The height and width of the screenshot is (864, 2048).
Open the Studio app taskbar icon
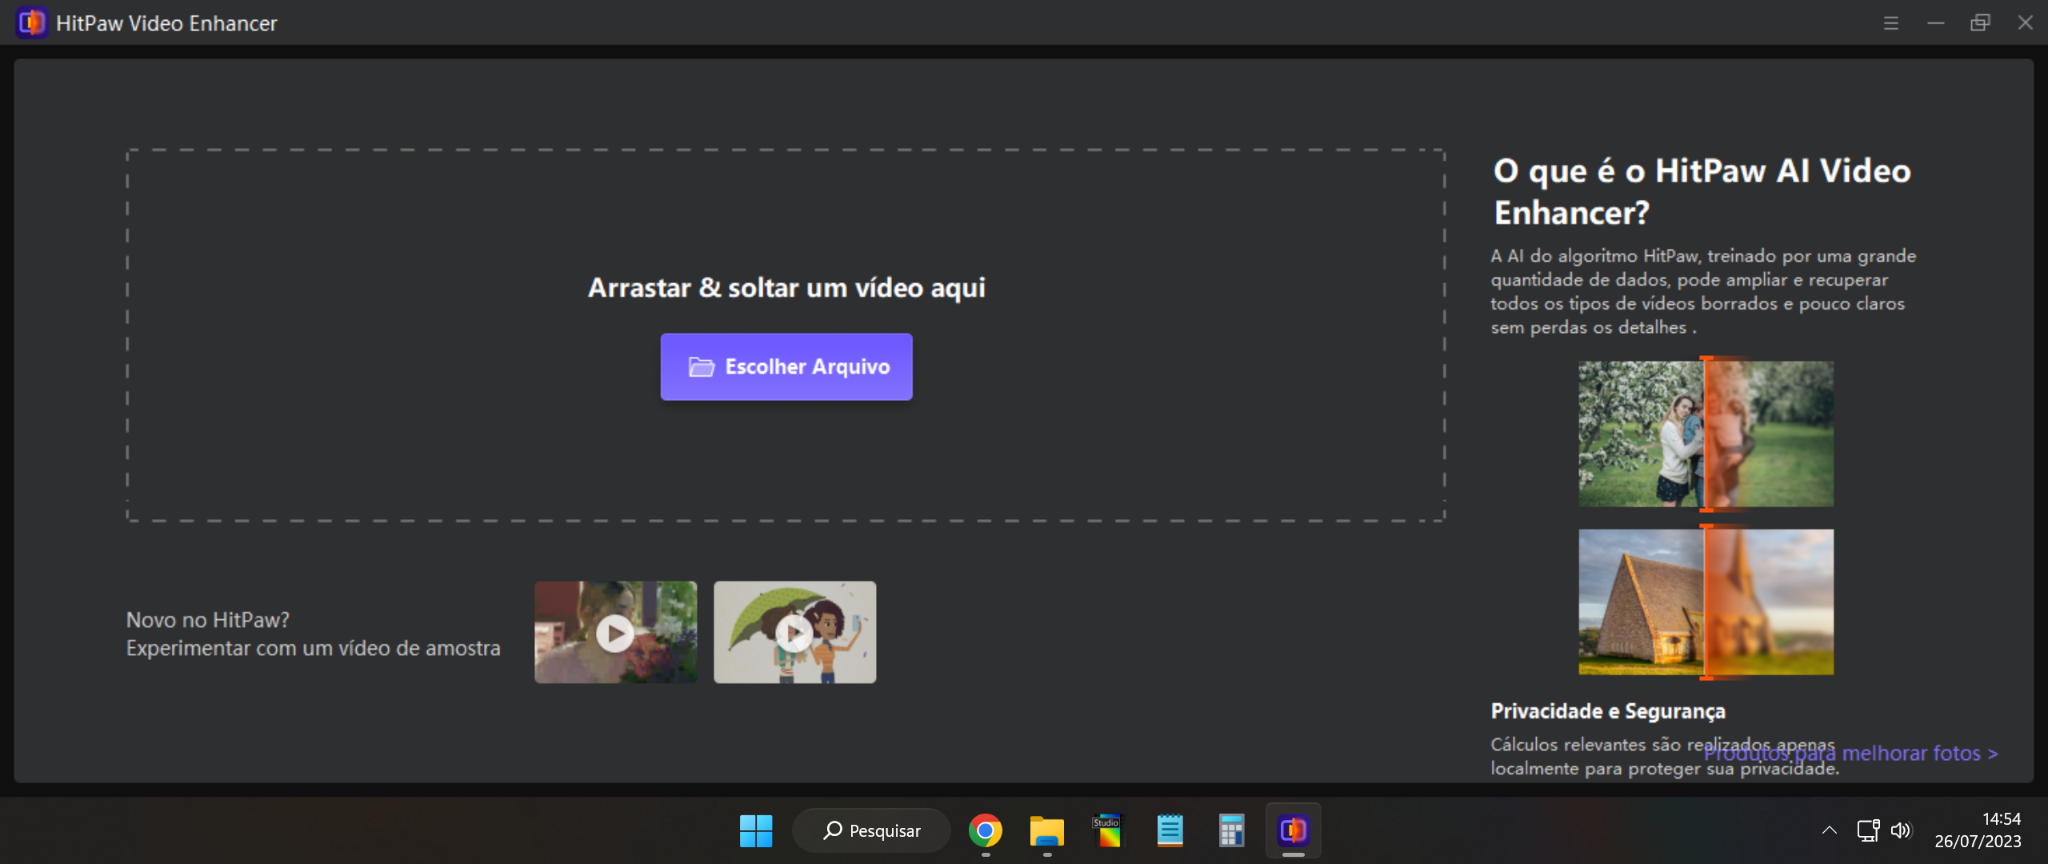coord(1108,831)
